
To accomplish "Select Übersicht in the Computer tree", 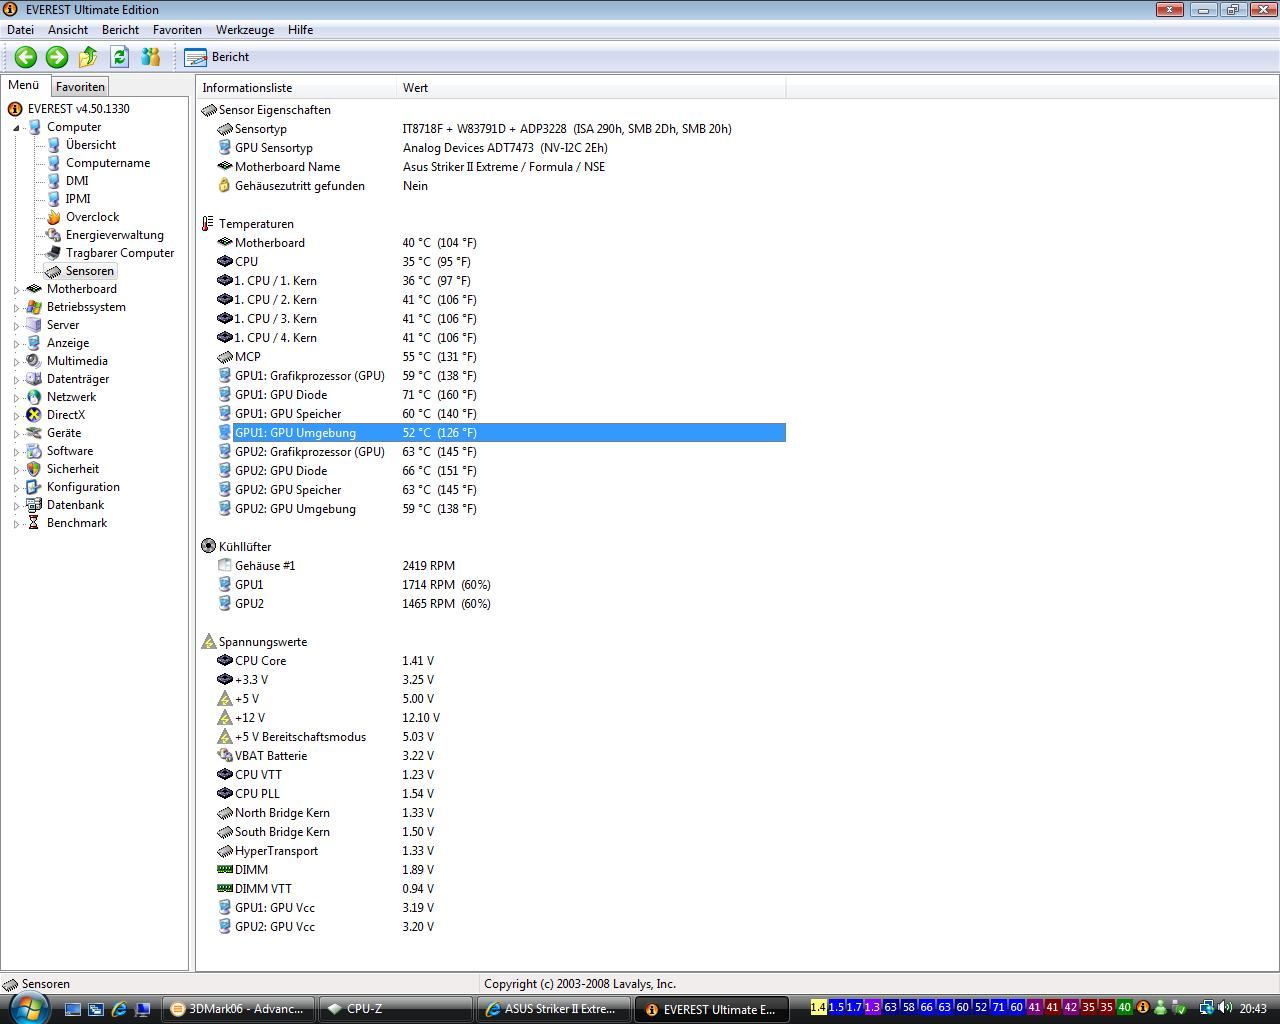I will point(90,145).
